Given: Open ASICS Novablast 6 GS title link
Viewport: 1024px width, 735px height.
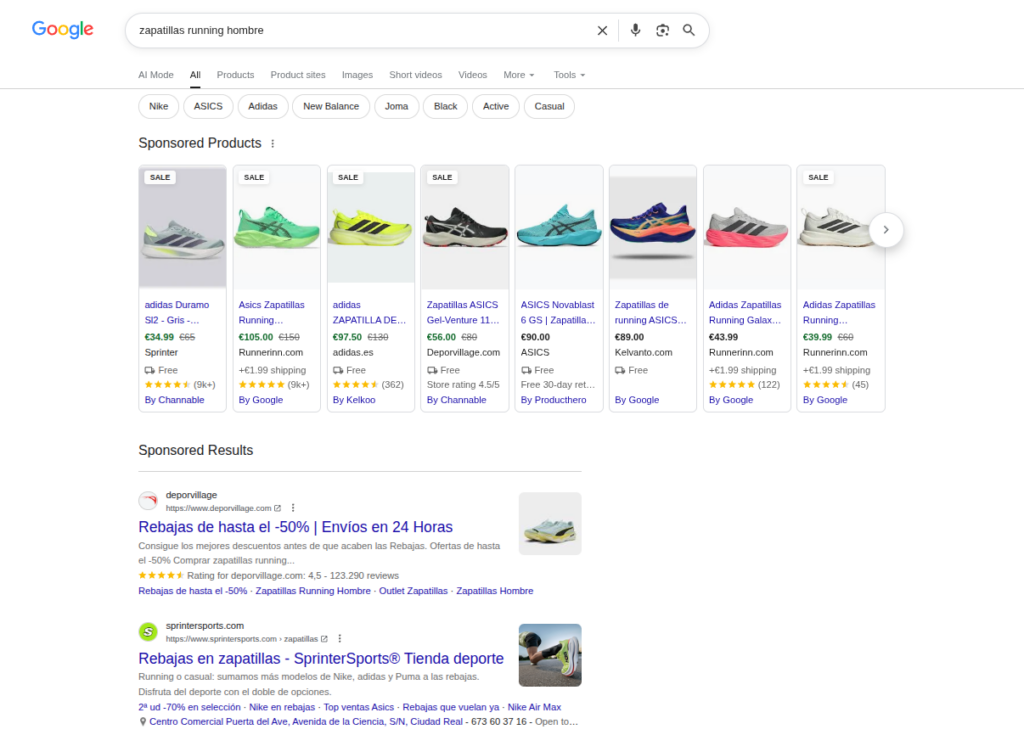Looking at the screenshot, I should coord(558,312).
